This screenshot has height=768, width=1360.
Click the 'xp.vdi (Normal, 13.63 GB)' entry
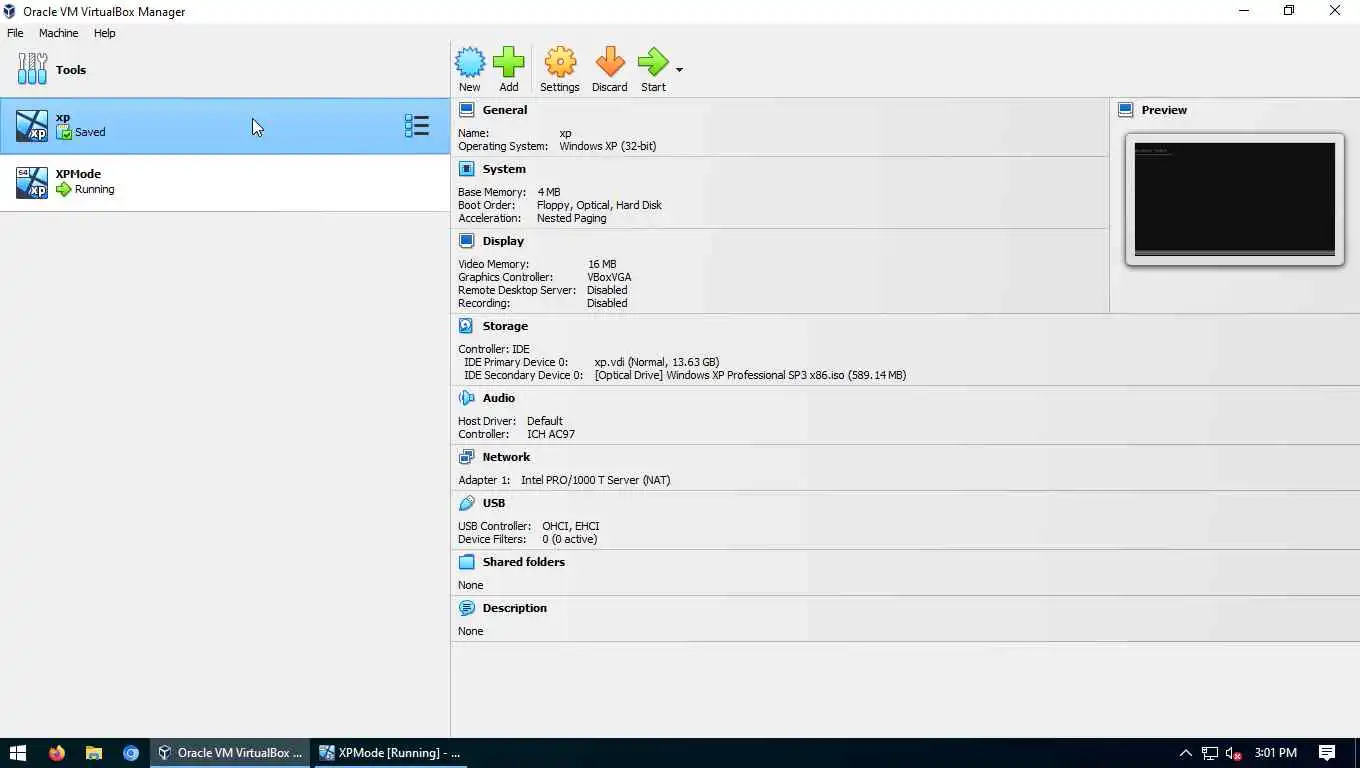657,362
